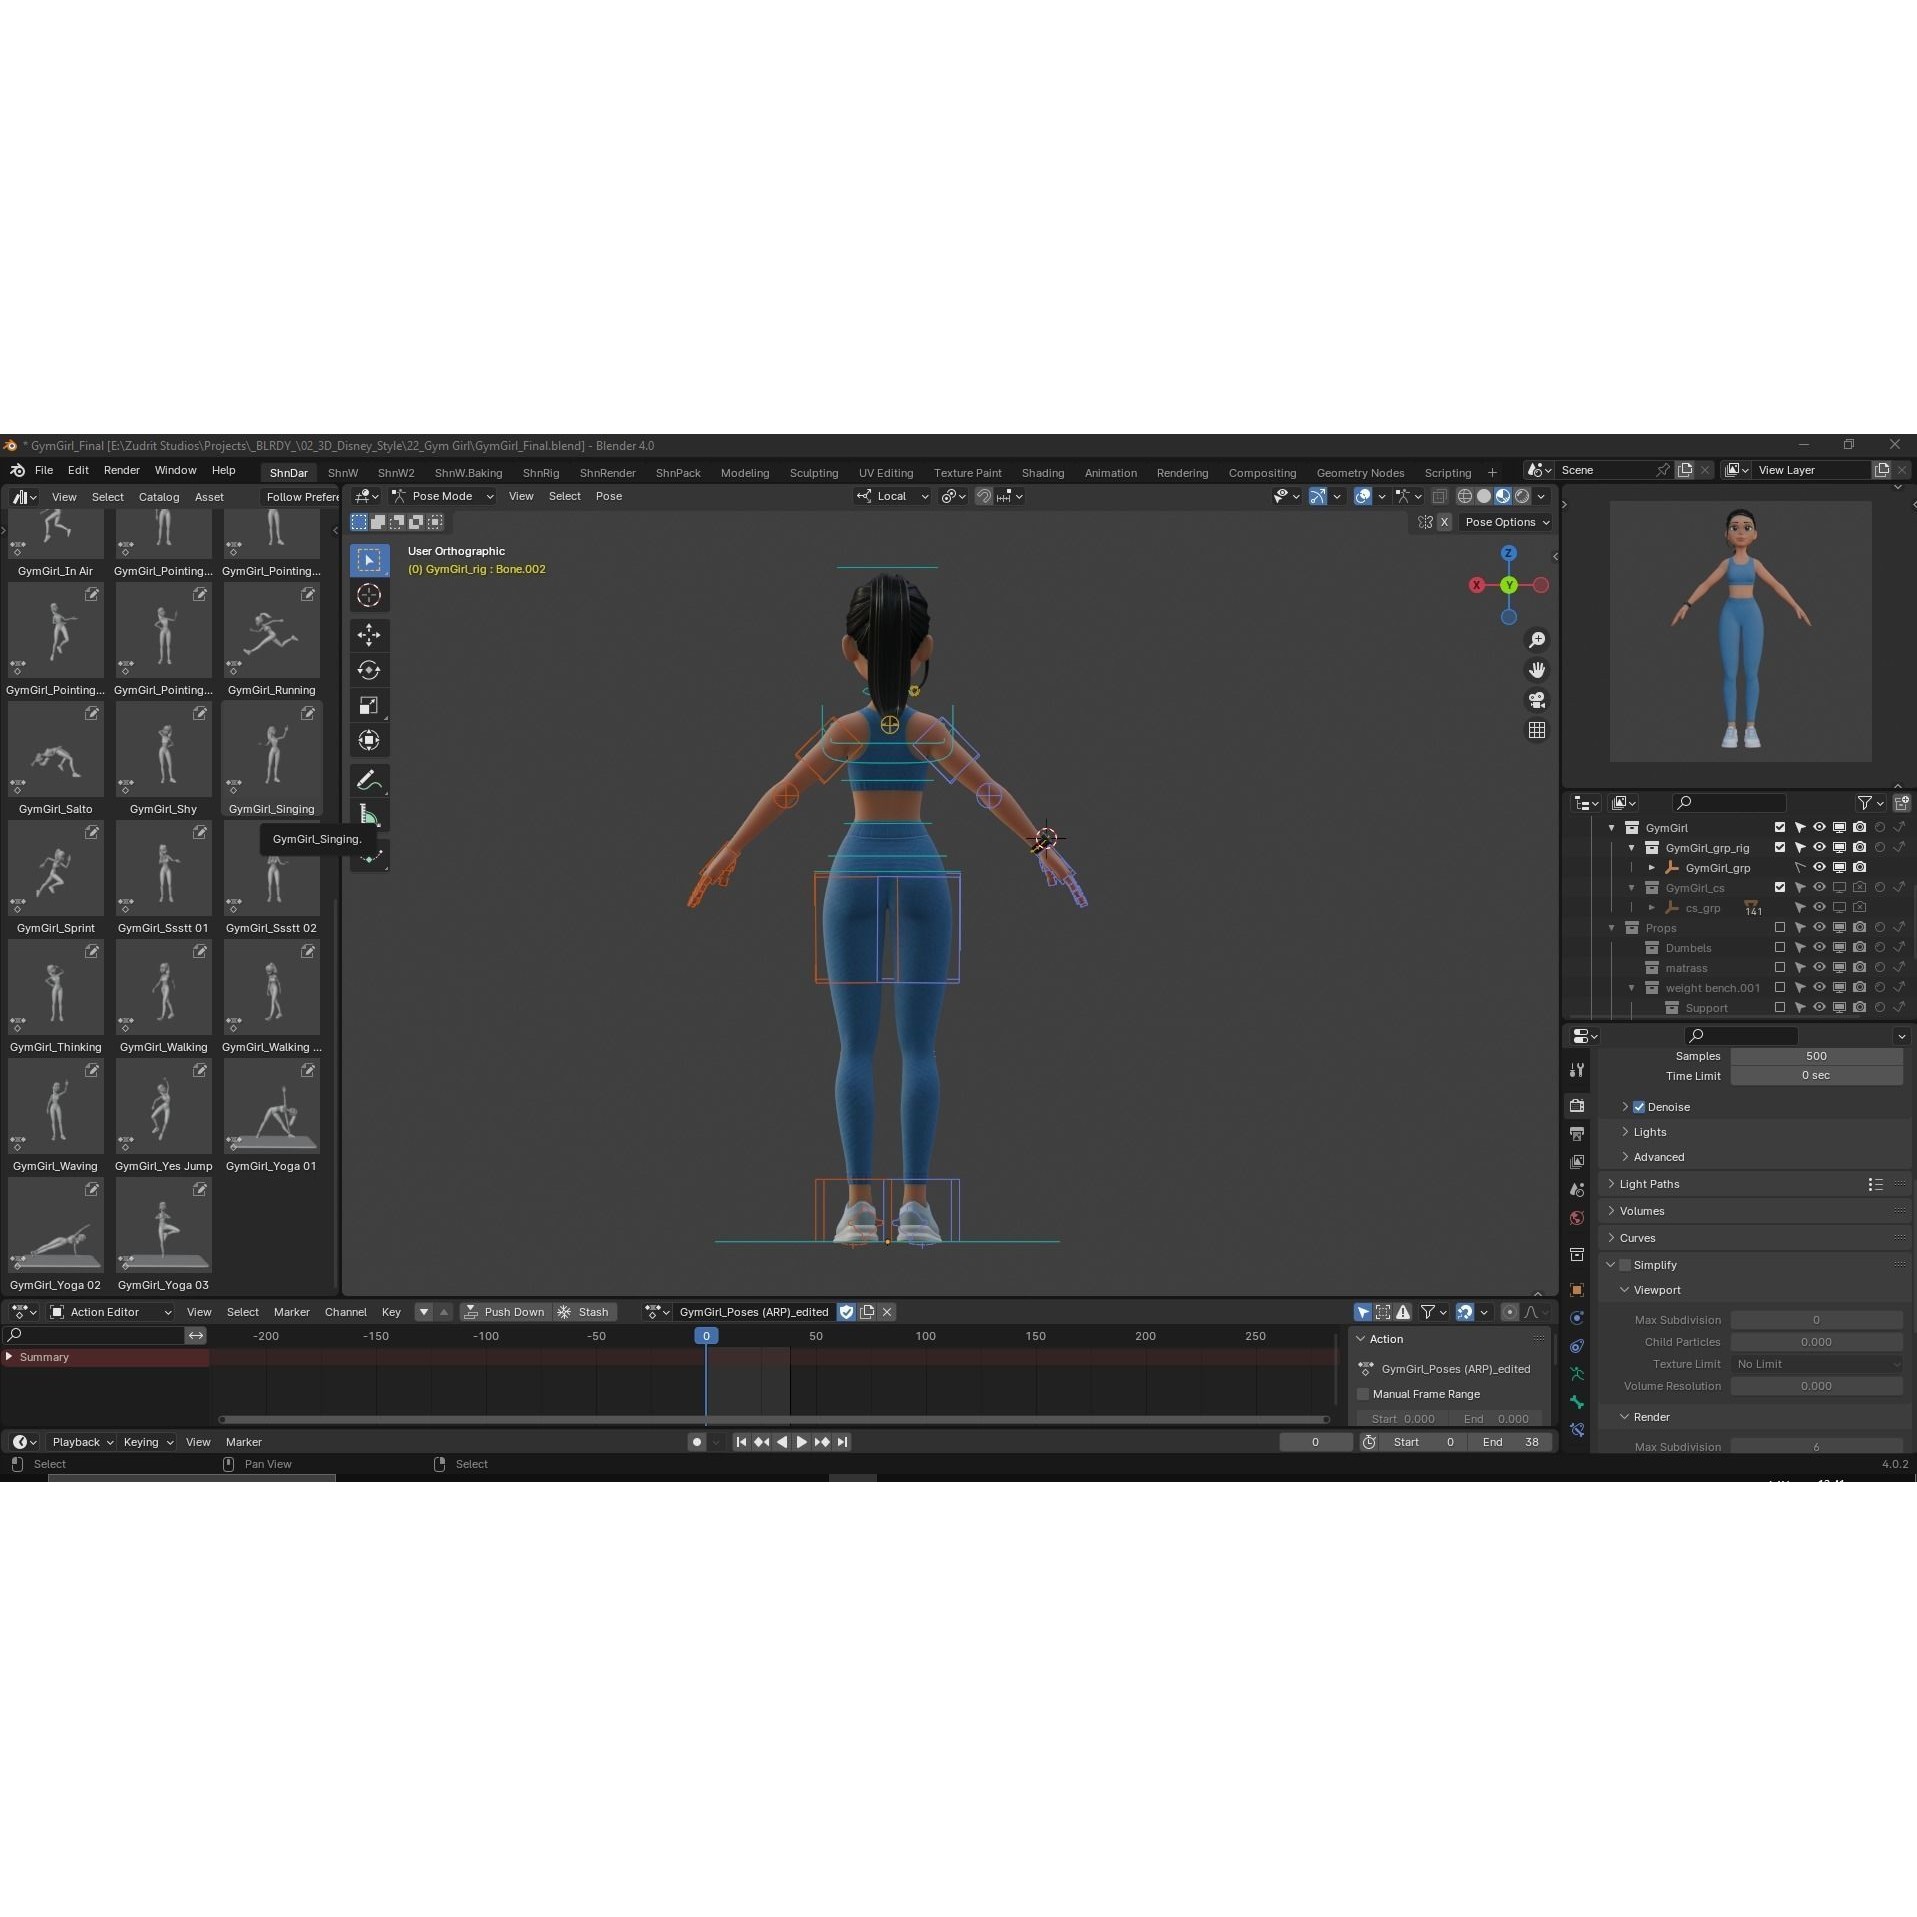
Task: Open the Pose Mode dropdown
Action: [x=442, y=496]
